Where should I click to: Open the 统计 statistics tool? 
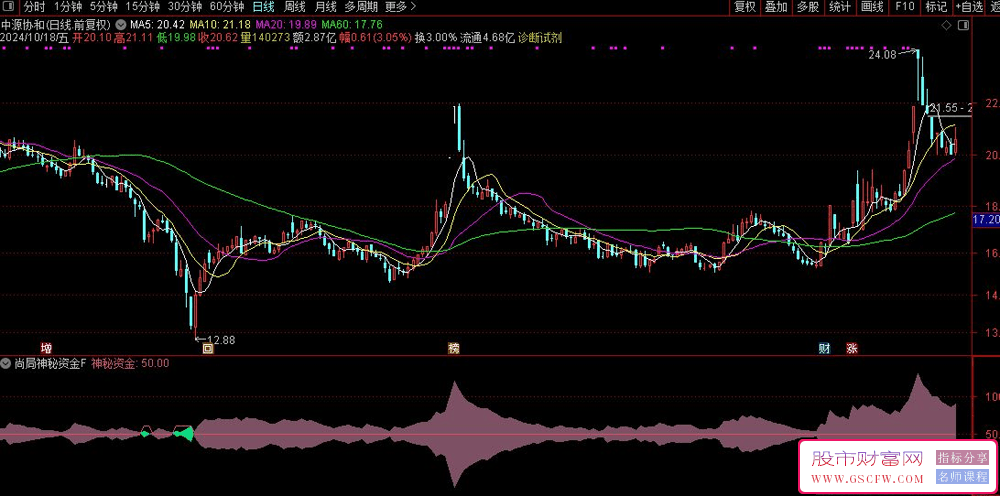[x=840, y=7]
